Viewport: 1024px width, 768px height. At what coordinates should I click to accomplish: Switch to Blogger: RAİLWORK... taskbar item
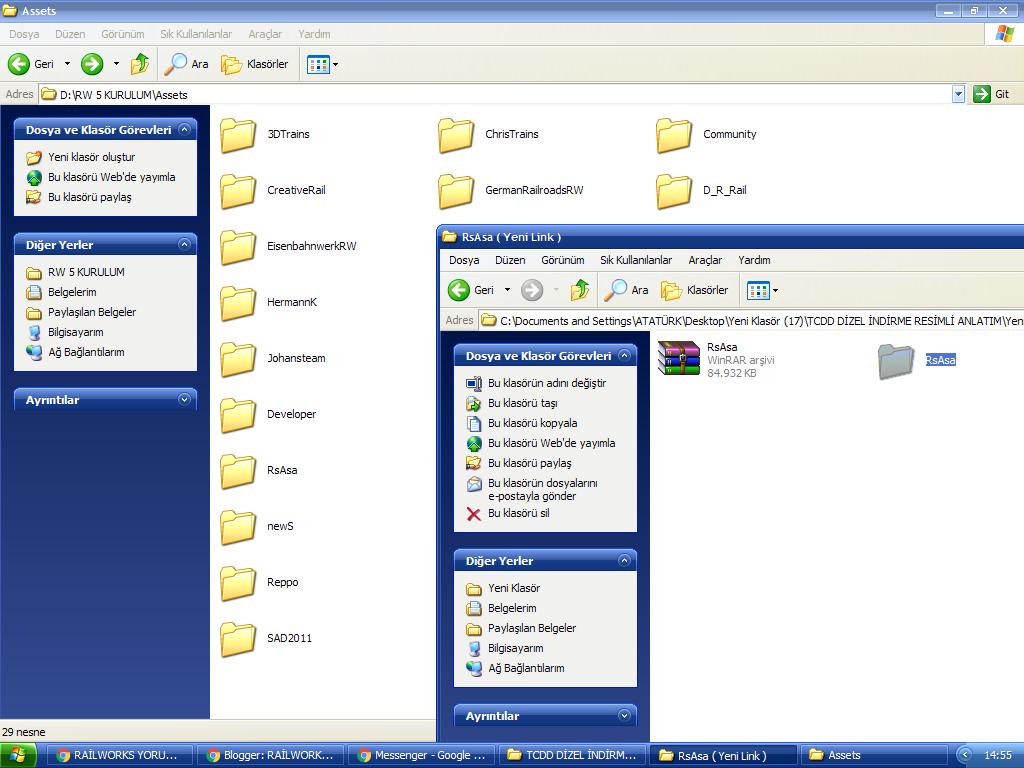pyautogui.click(x=272, y=756)
